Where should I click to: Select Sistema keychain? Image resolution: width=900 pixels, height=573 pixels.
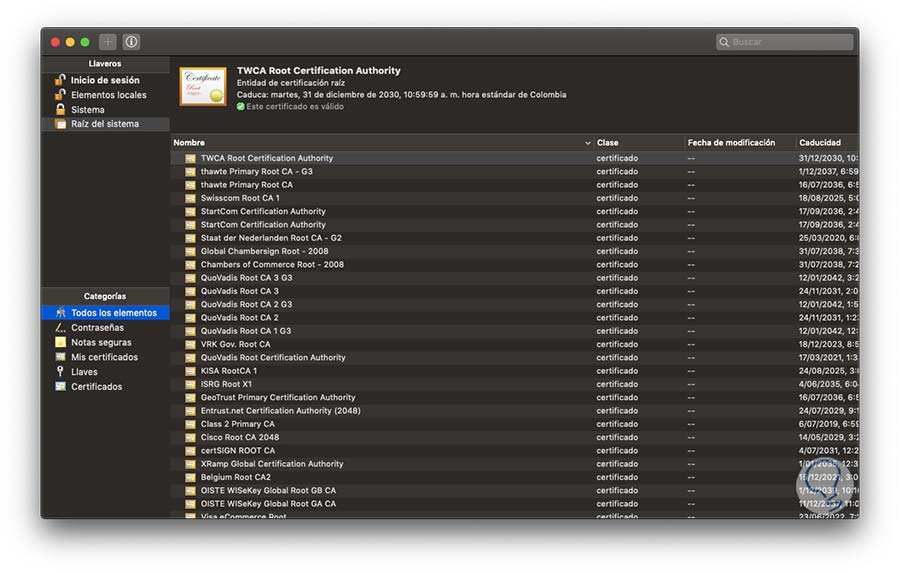click(88, 110)
